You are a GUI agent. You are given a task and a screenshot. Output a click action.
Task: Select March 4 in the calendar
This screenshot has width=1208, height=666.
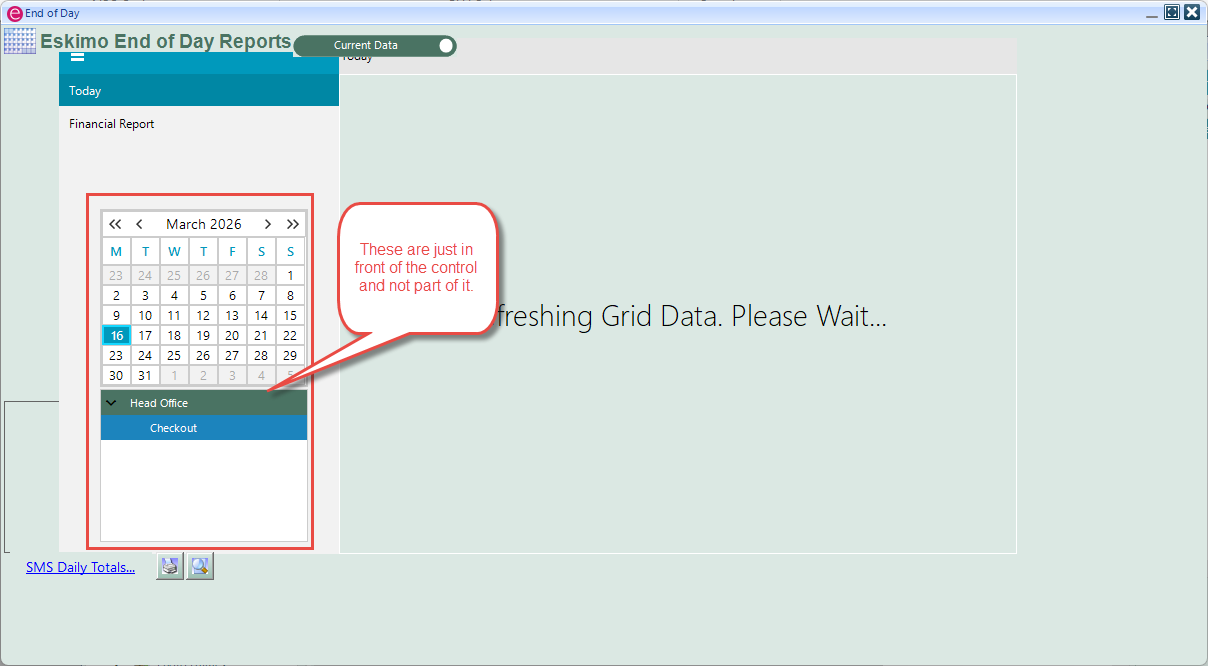[x=174, y=295]
